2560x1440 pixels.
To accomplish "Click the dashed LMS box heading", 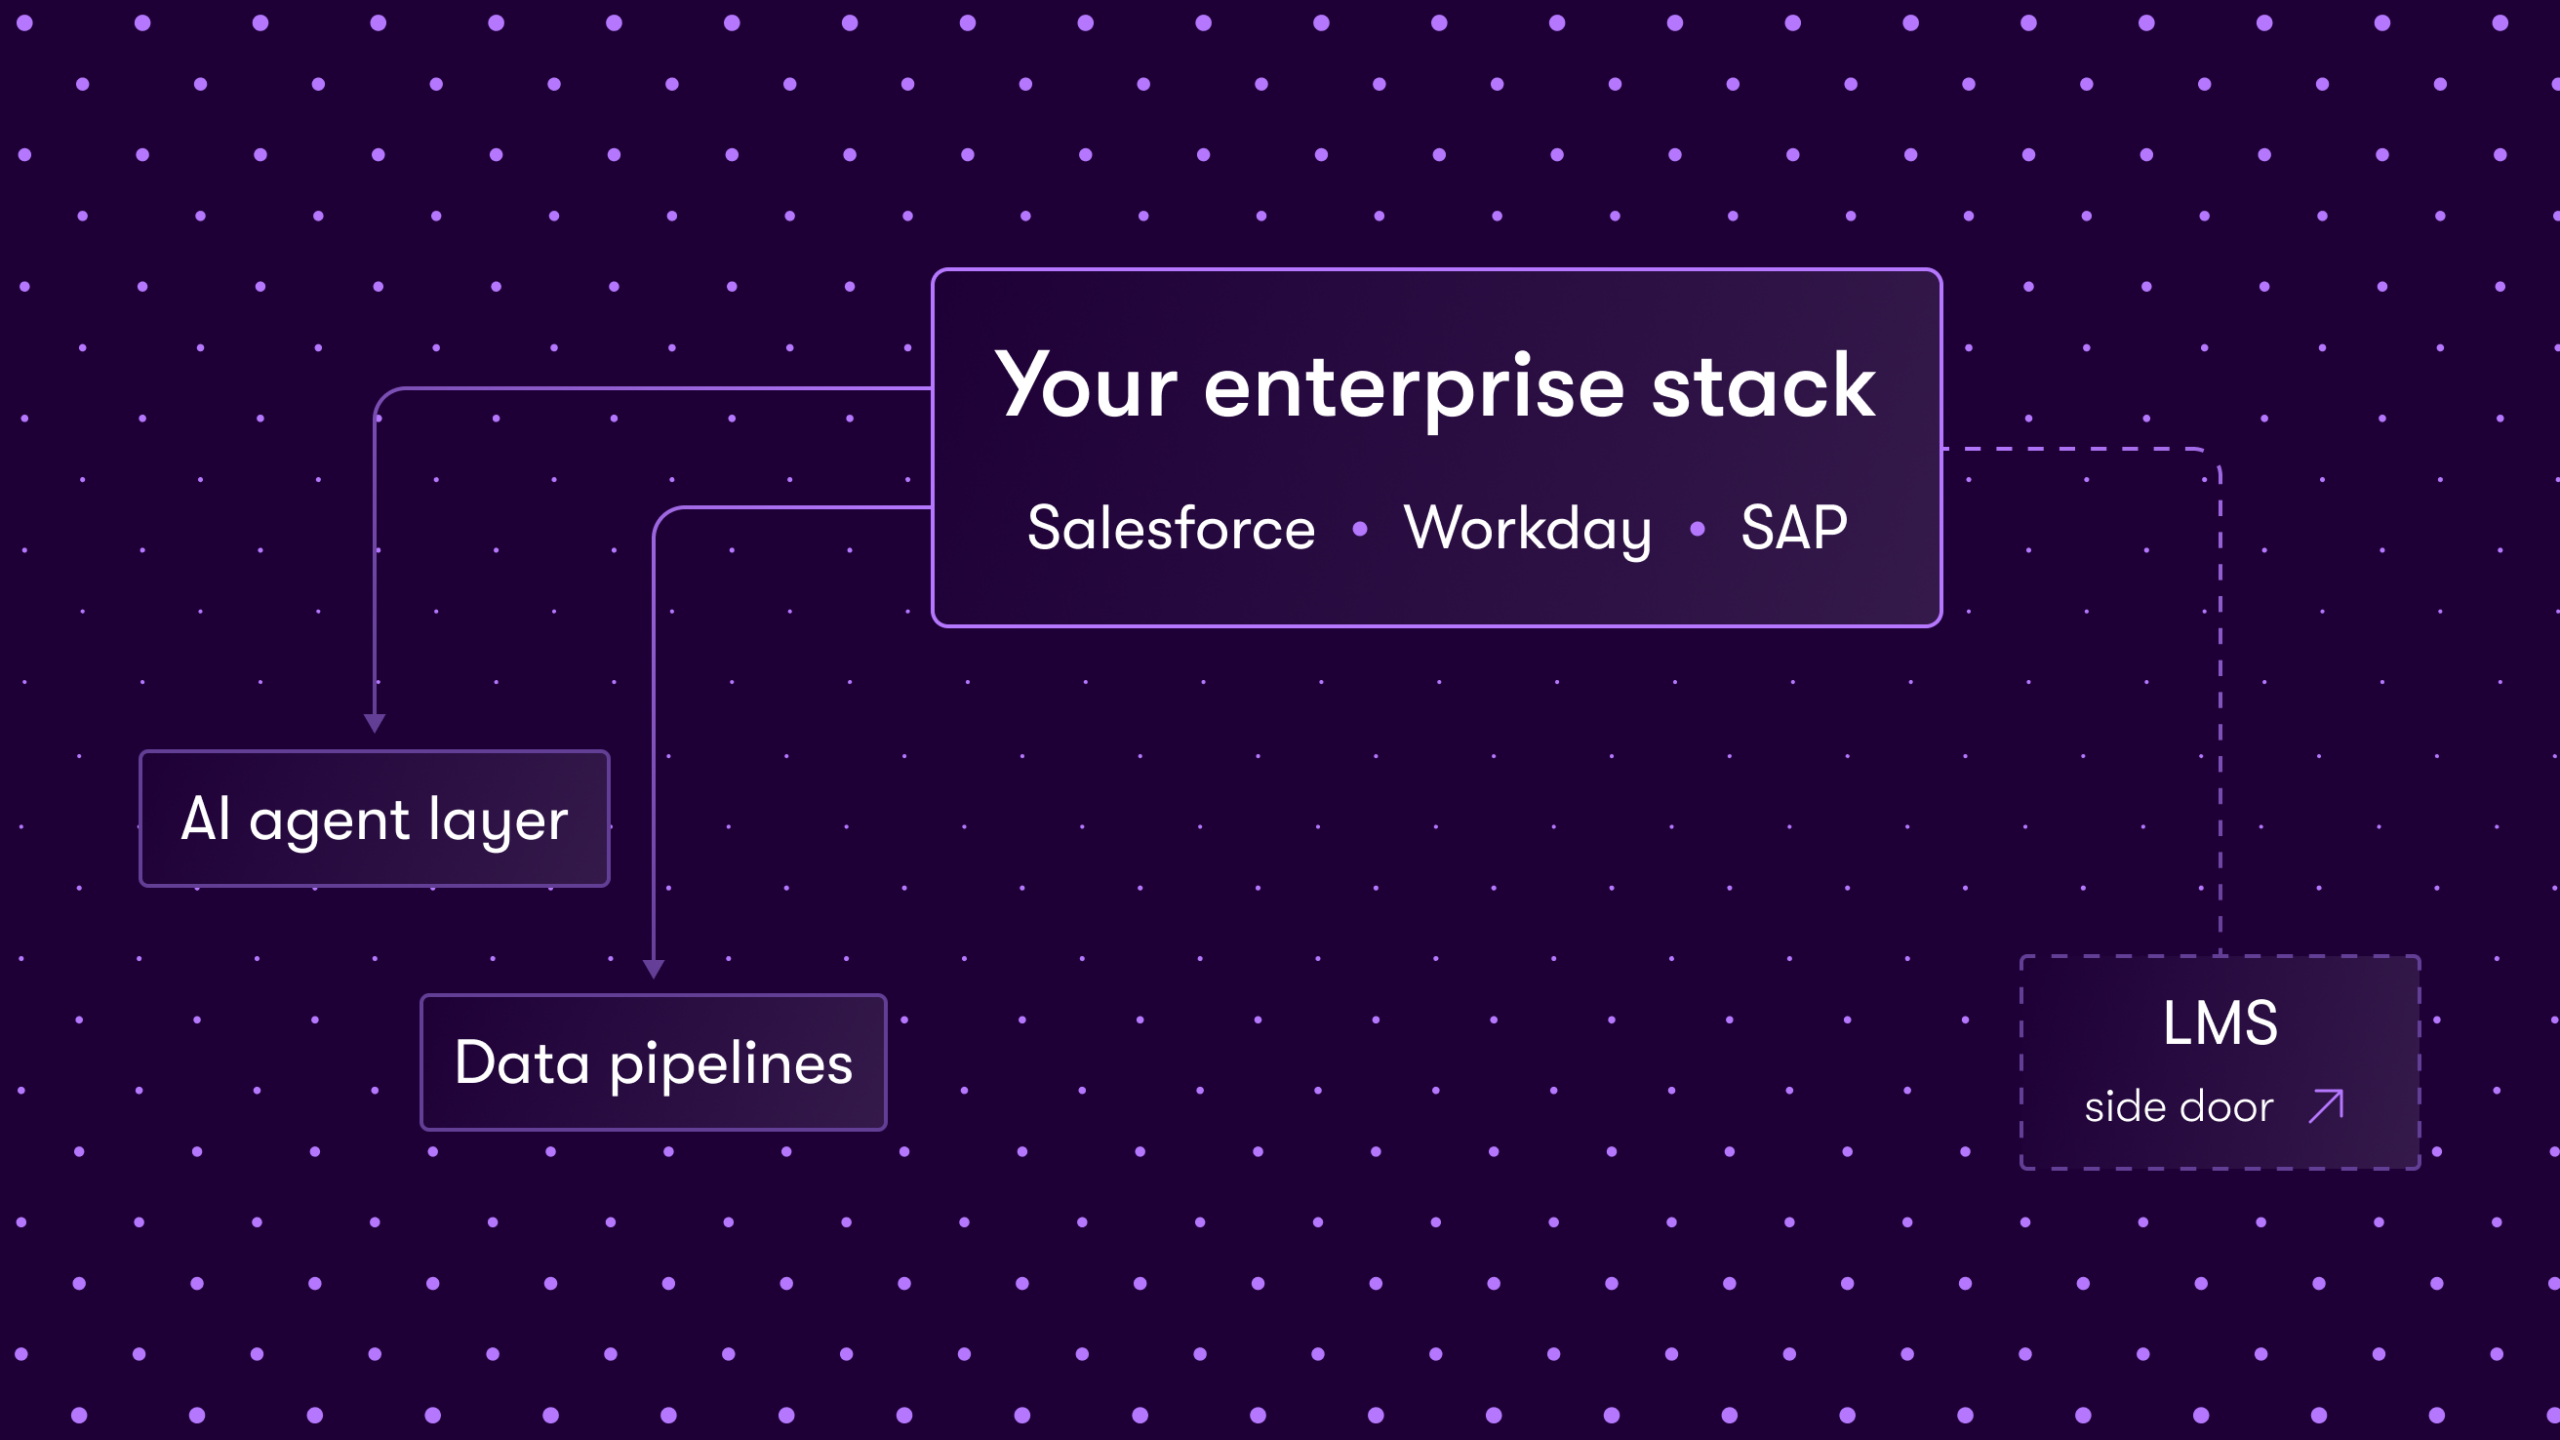I will [x=2220, y=1023].
